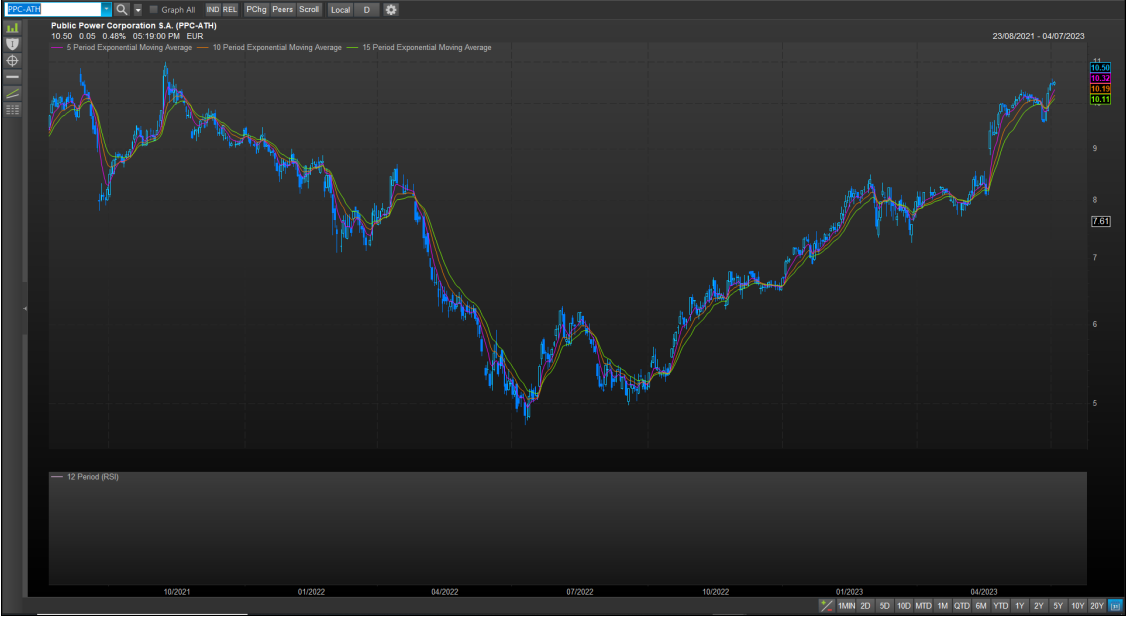This screenshot has width=1126, height=617.
Task: Choose the trend line drawing tool
Action: (13, 93)
